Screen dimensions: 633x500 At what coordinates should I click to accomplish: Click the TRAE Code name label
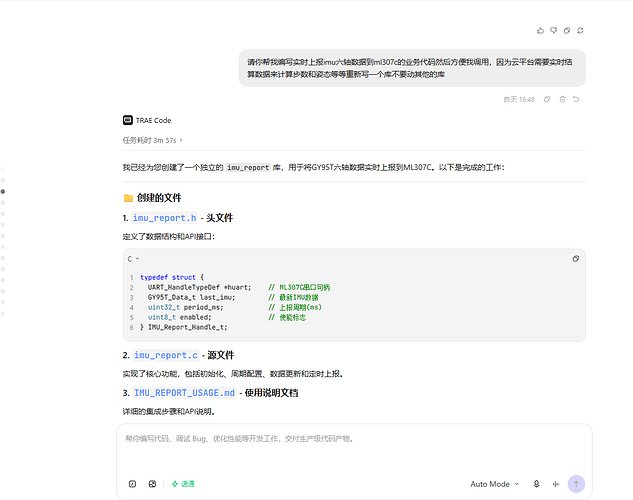click(x=153, y=120)
